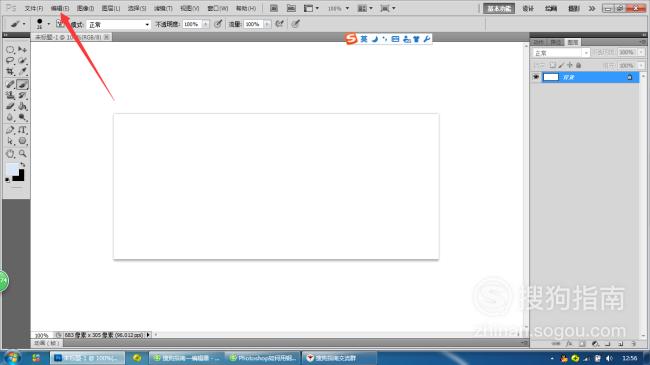The image size is (650, 365).
Task: Toggle lock transparent pixels
Action: coord(552,65)
